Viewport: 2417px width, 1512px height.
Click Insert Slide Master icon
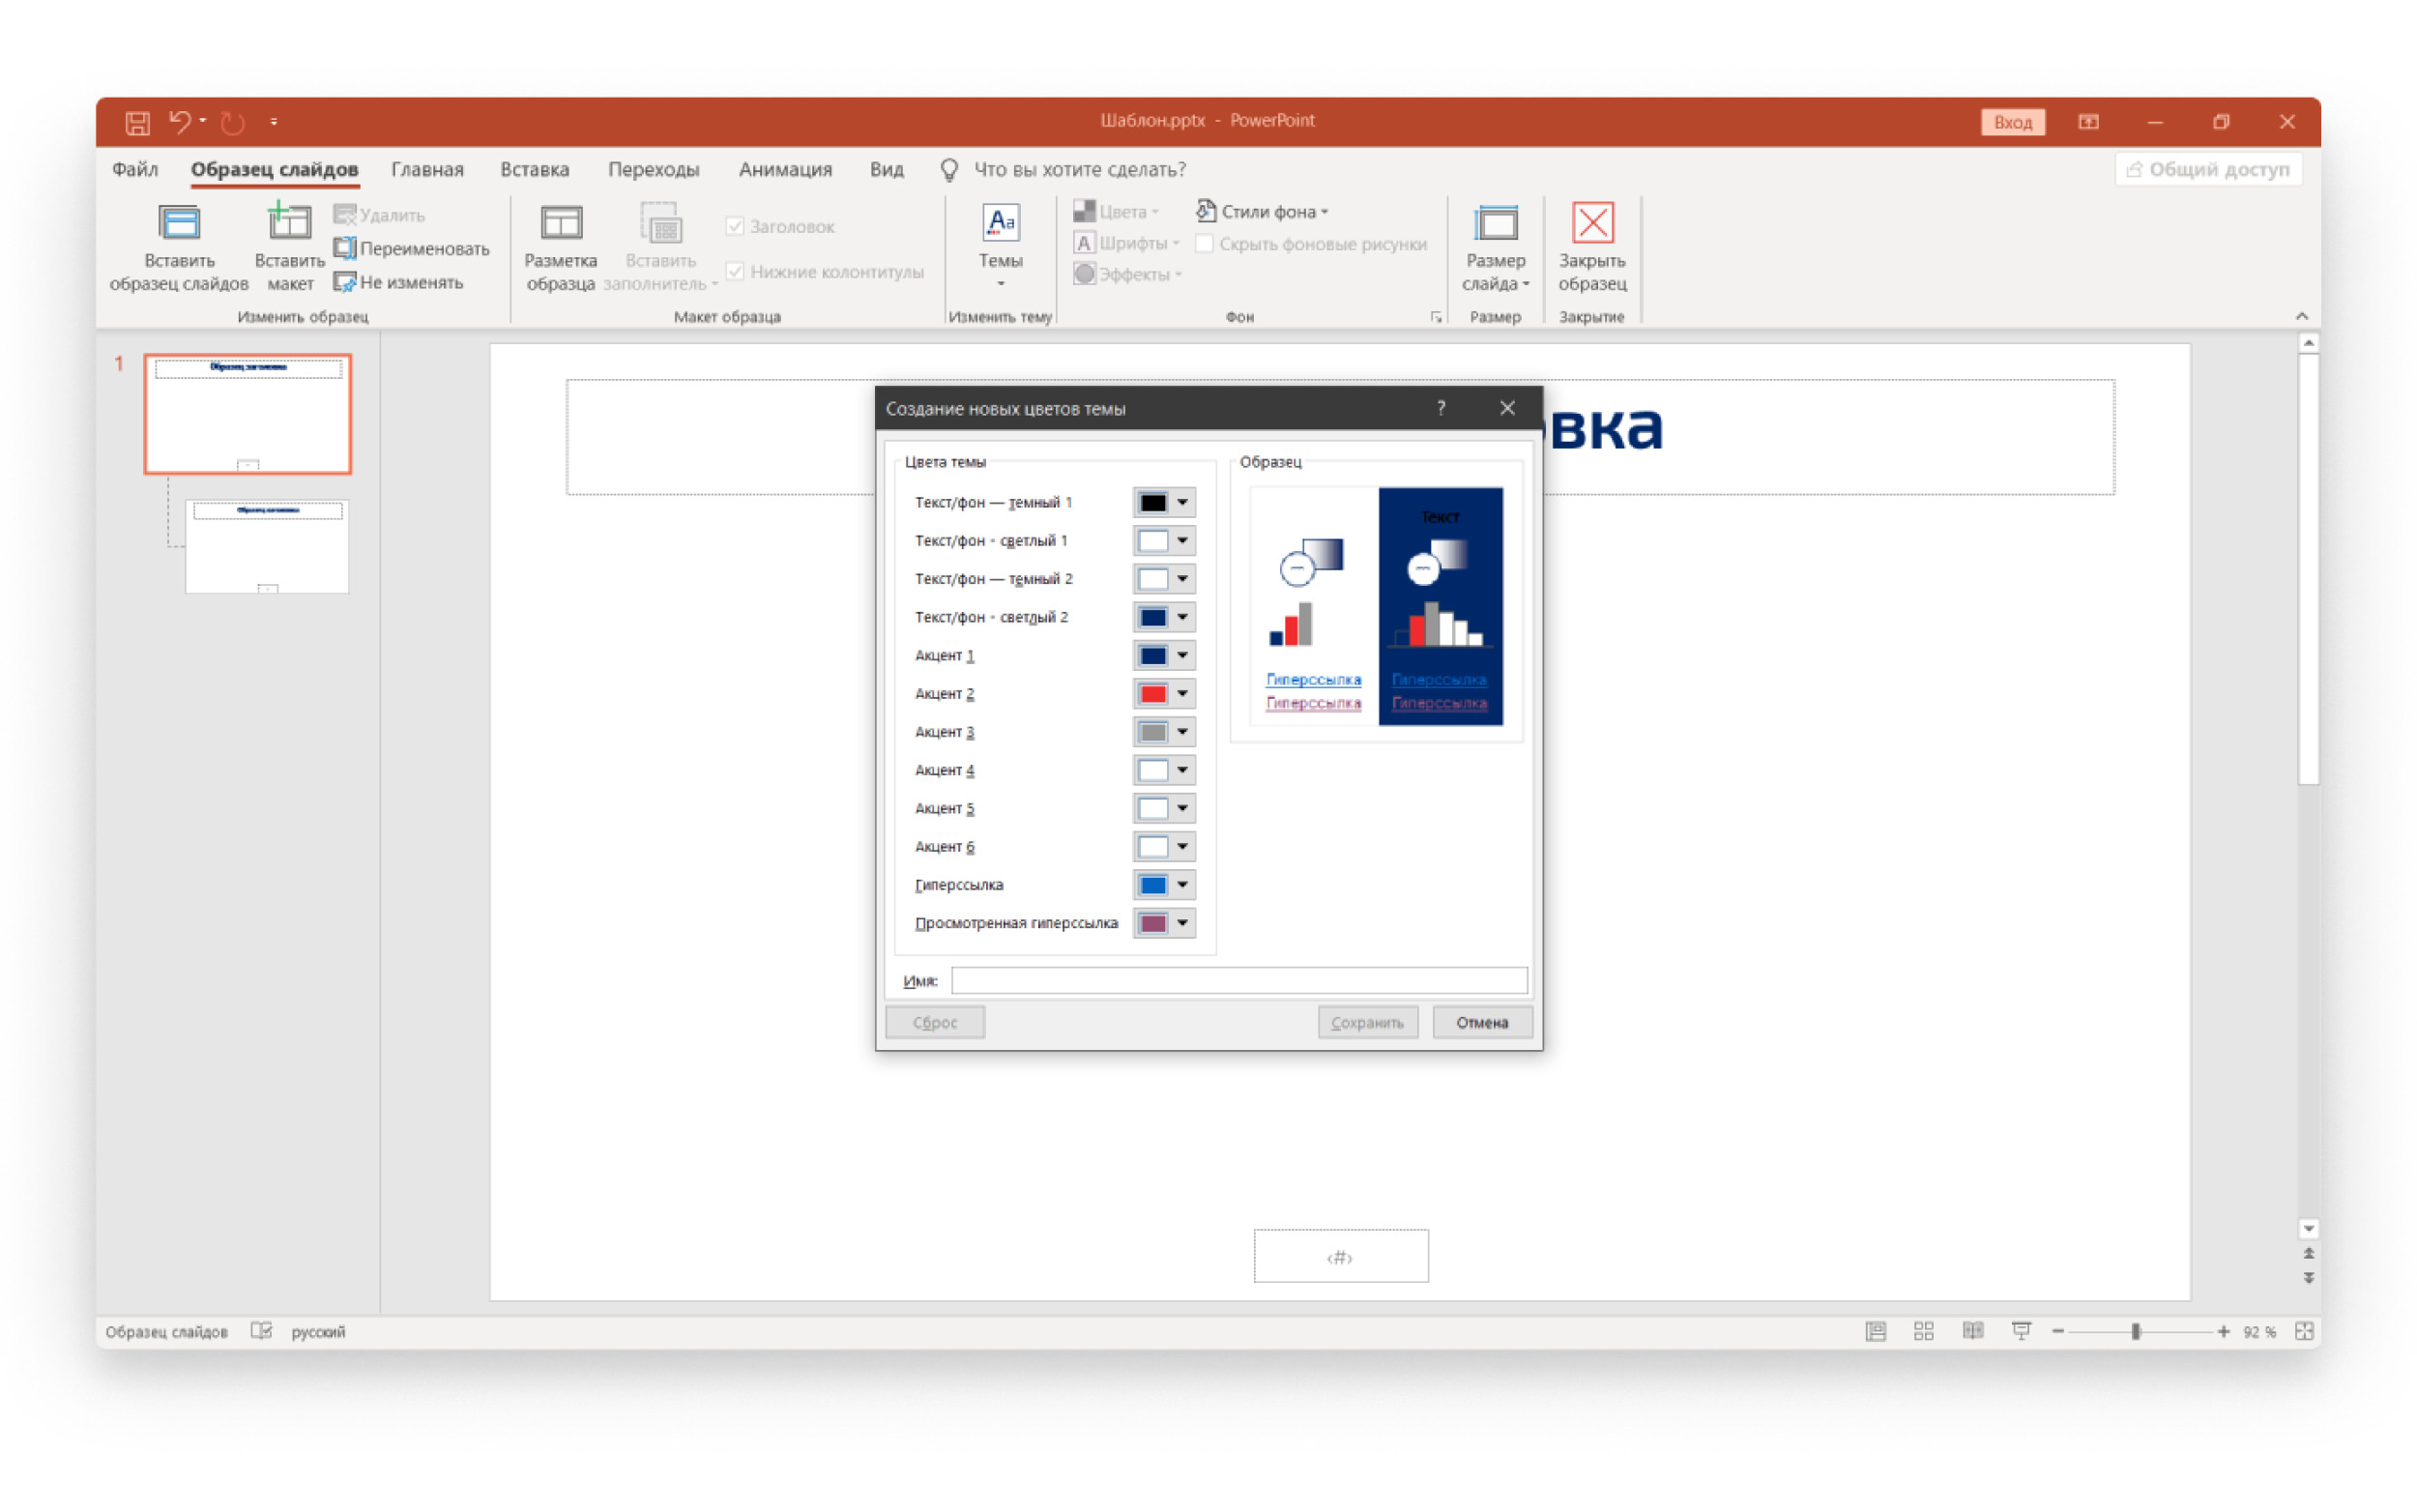[x=179, y=224]
